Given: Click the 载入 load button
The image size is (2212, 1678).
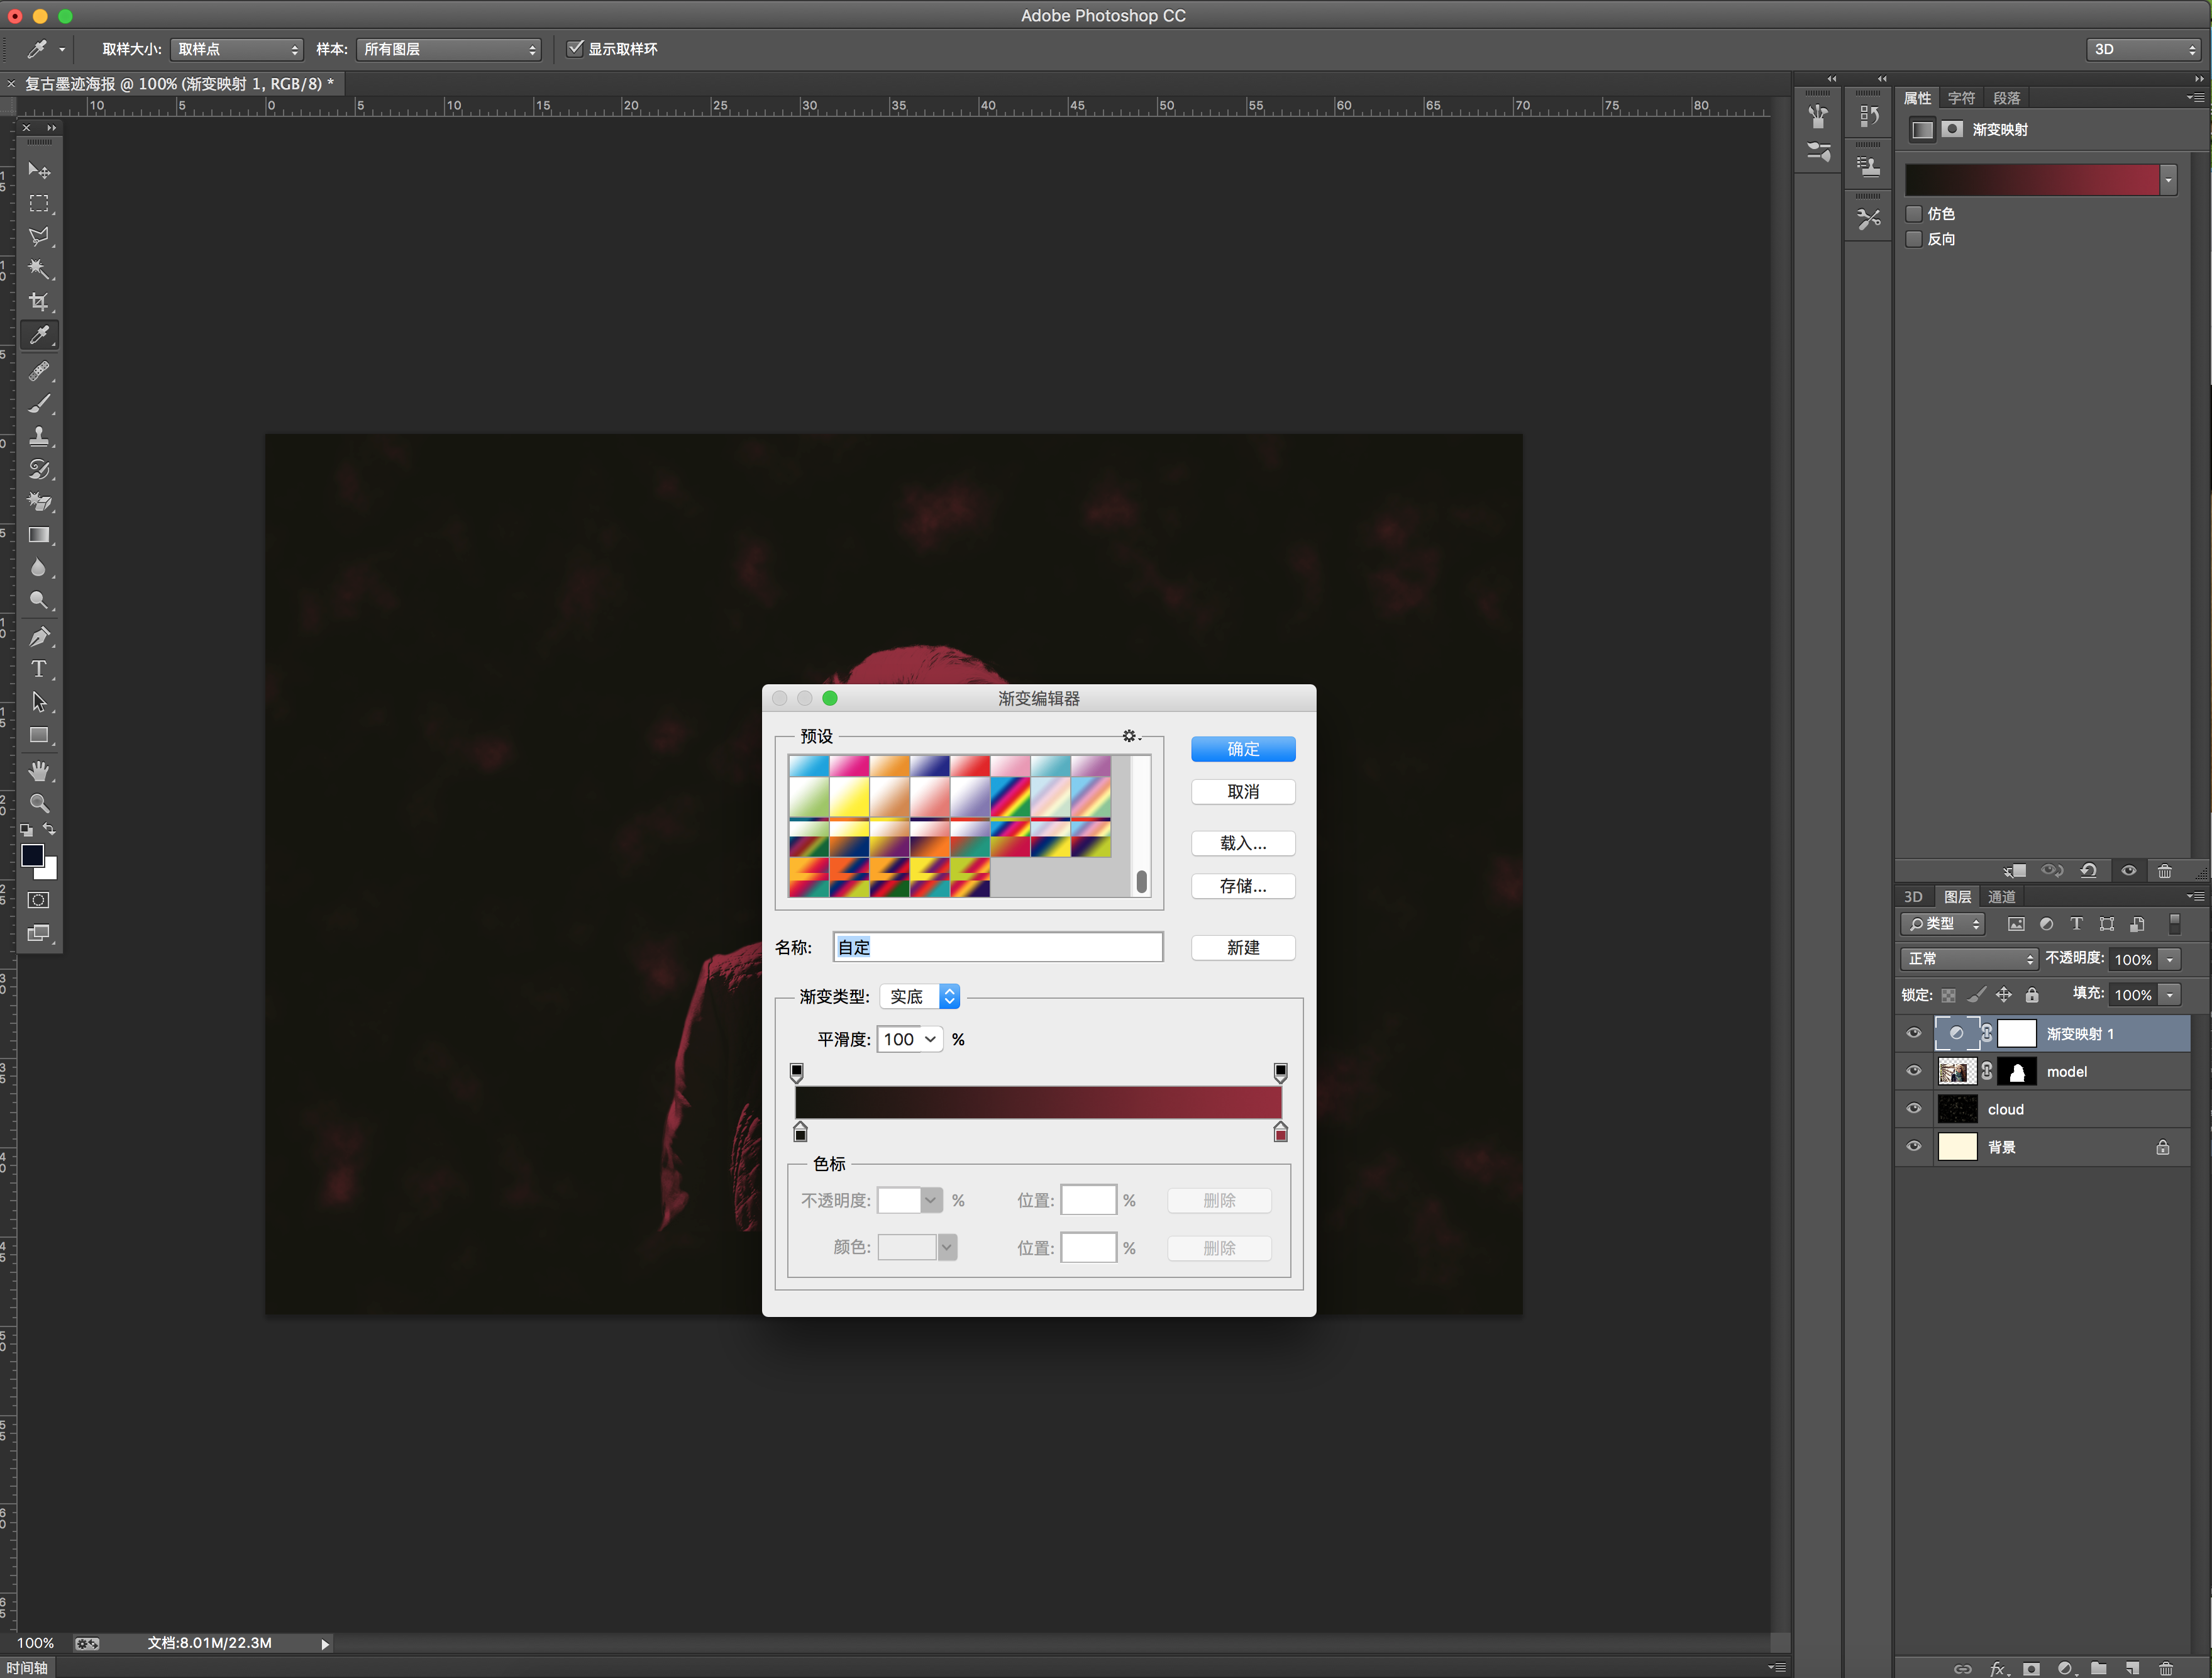Looking at the screenshot, I should [1243, 843].
